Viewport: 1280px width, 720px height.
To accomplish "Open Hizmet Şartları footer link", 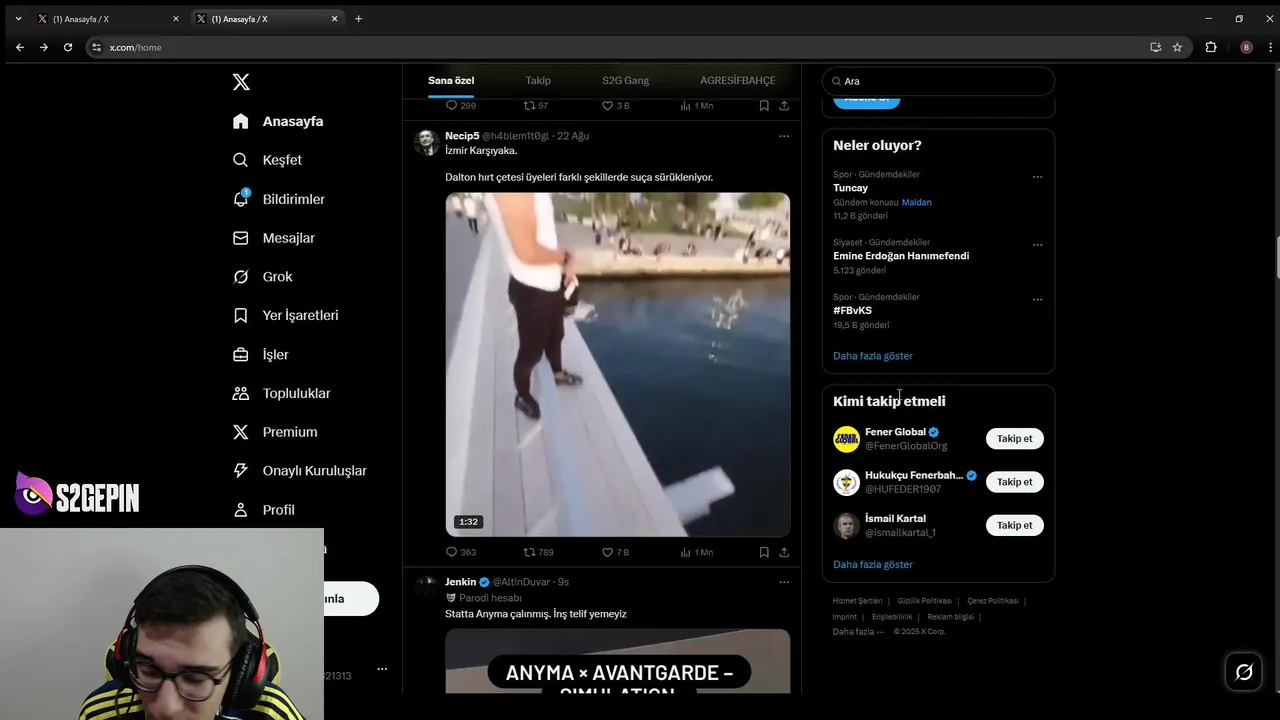I will 857,601.
